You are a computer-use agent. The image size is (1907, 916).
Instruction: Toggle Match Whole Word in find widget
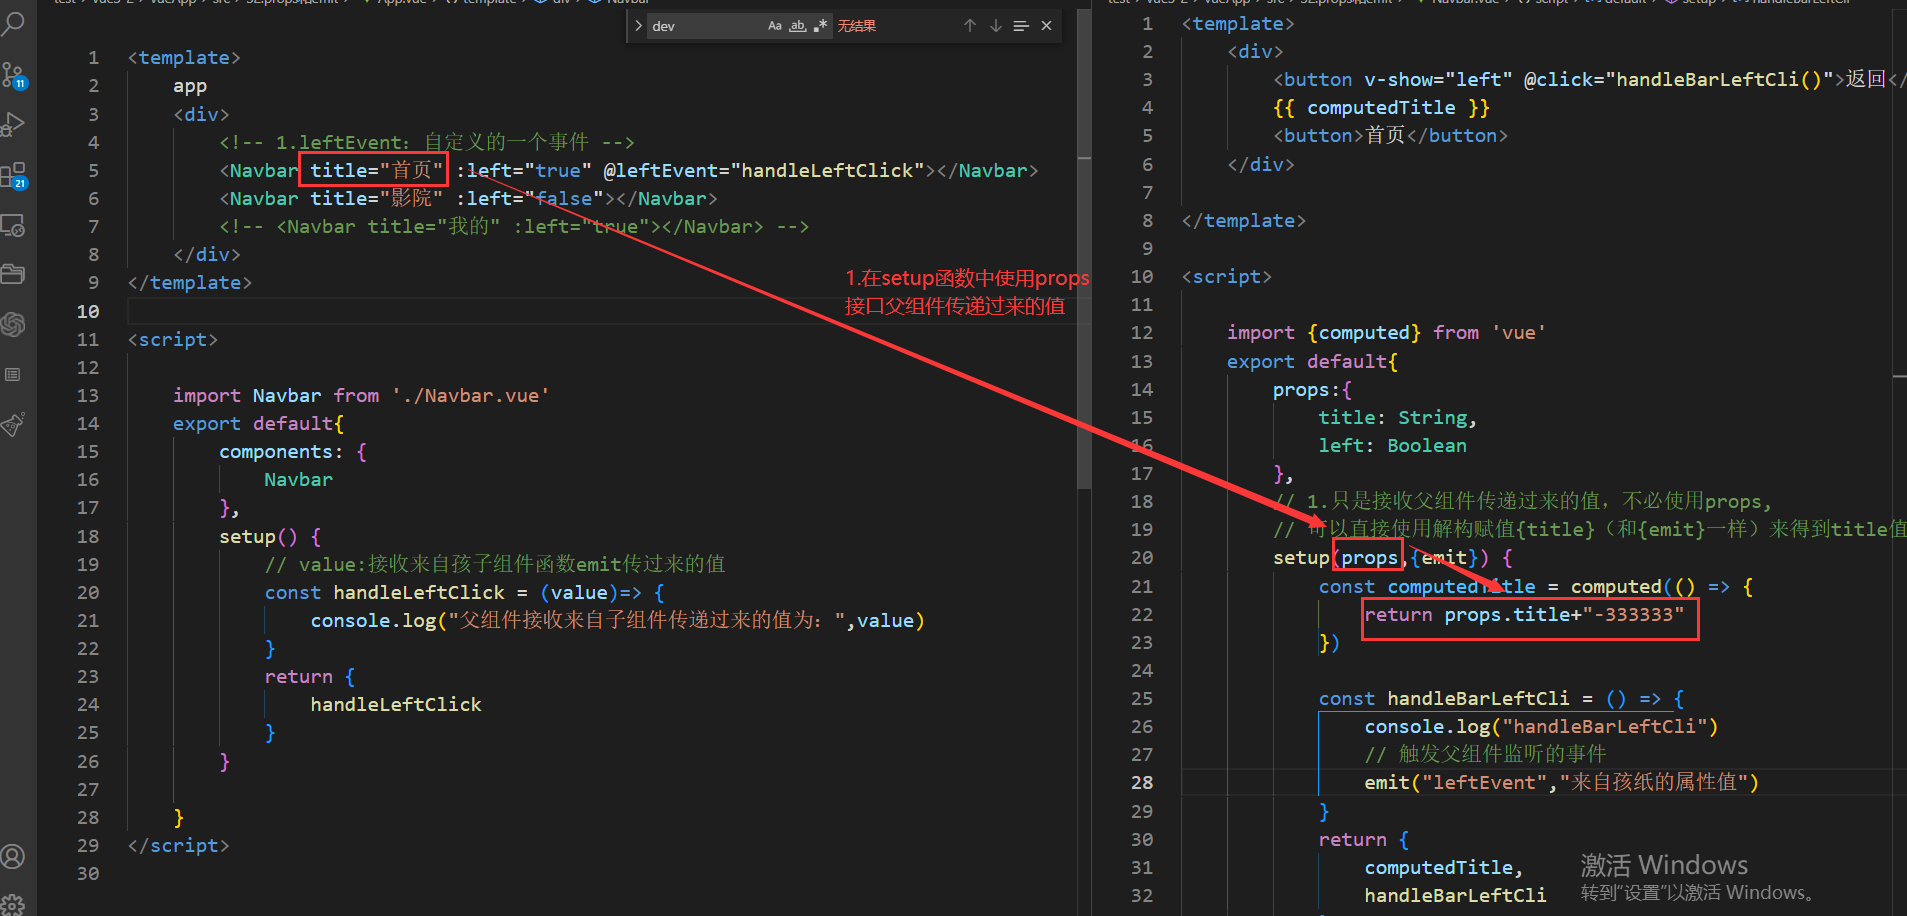click(x=798, y=26)
